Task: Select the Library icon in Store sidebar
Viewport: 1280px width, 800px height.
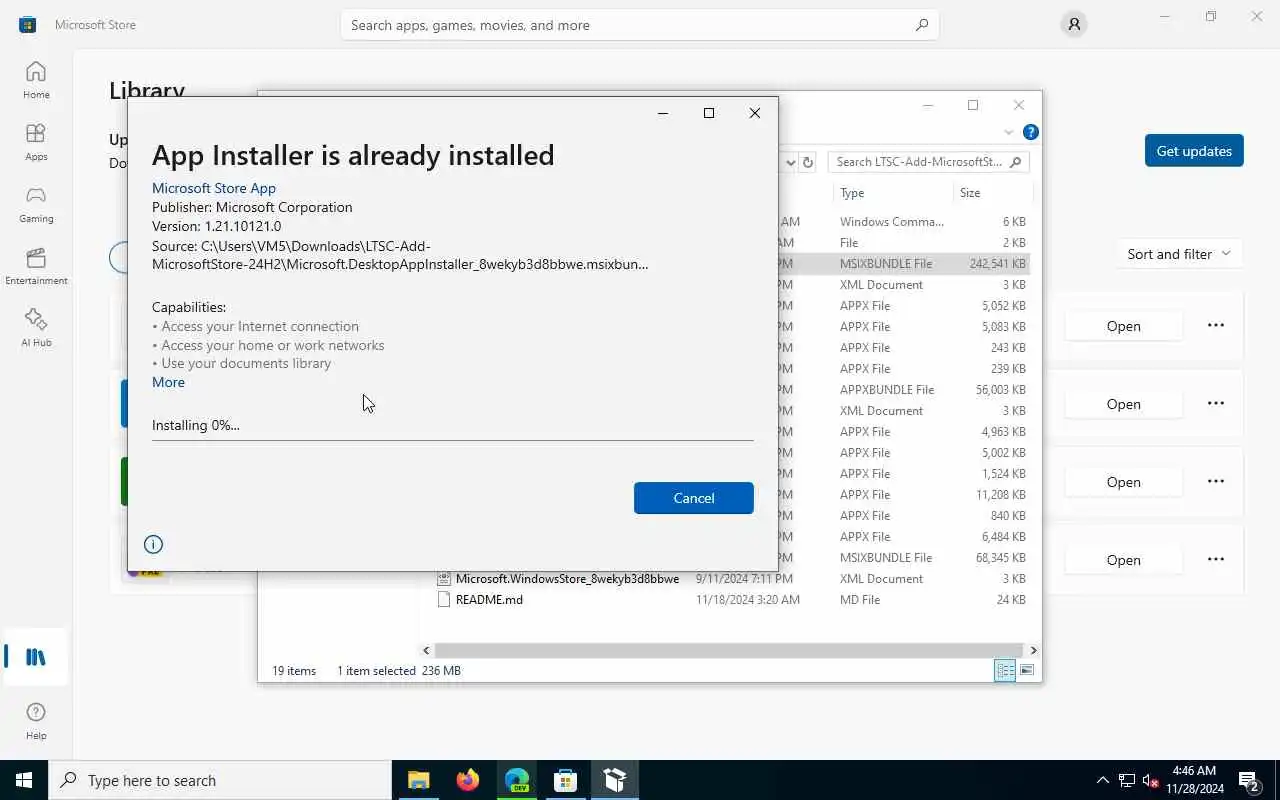Action: [x=36, y=657]
